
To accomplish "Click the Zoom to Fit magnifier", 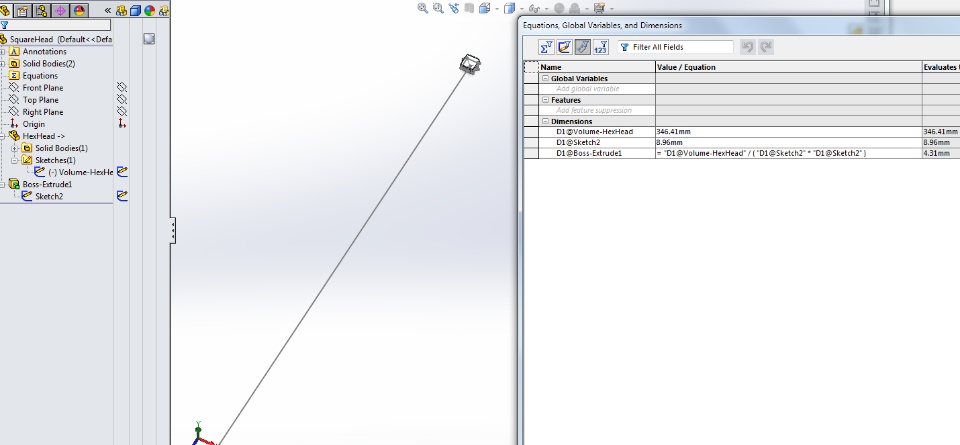I will click(422, 8).
